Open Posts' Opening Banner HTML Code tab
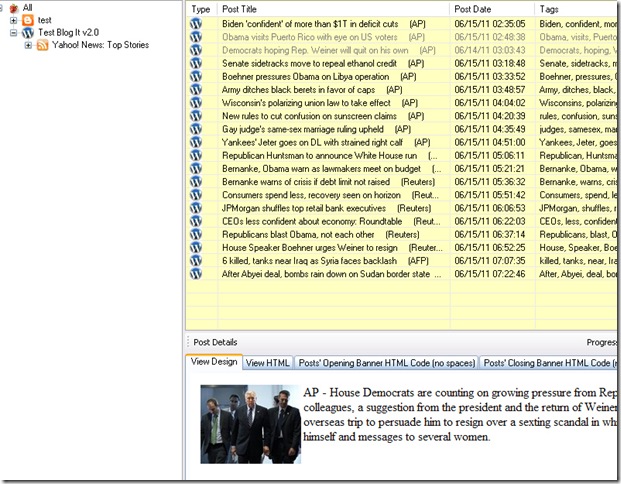 pyautogui.click(x=387, y=363)
